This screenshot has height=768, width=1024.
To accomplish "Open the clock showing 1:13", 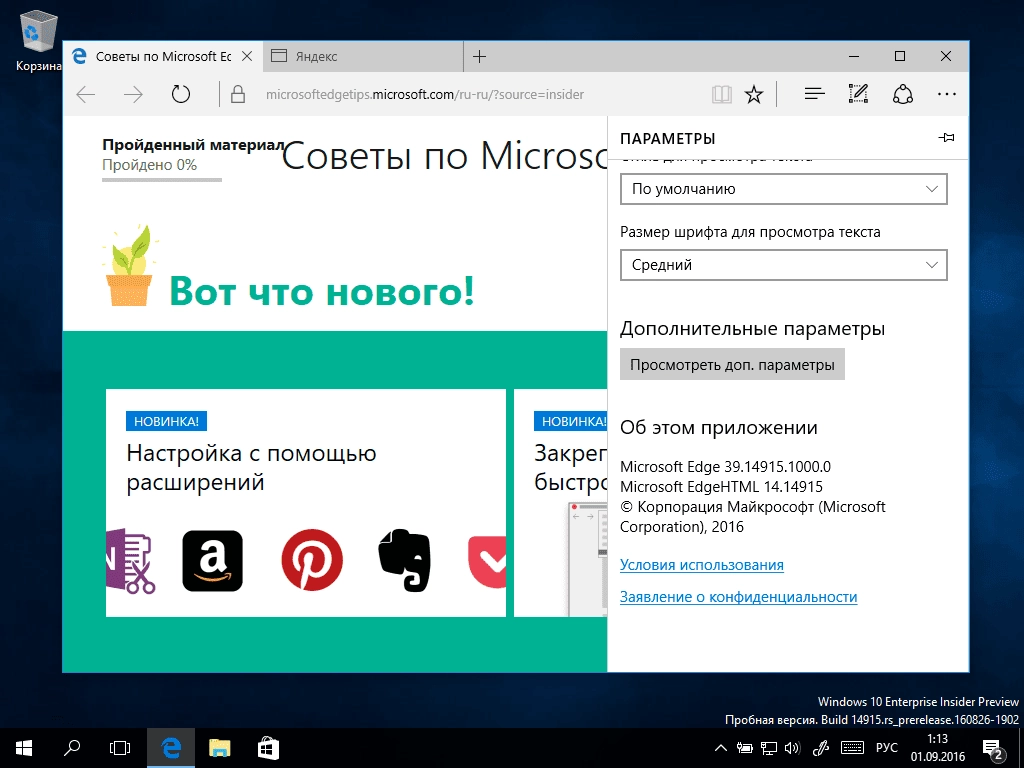I will click(938, 748).
